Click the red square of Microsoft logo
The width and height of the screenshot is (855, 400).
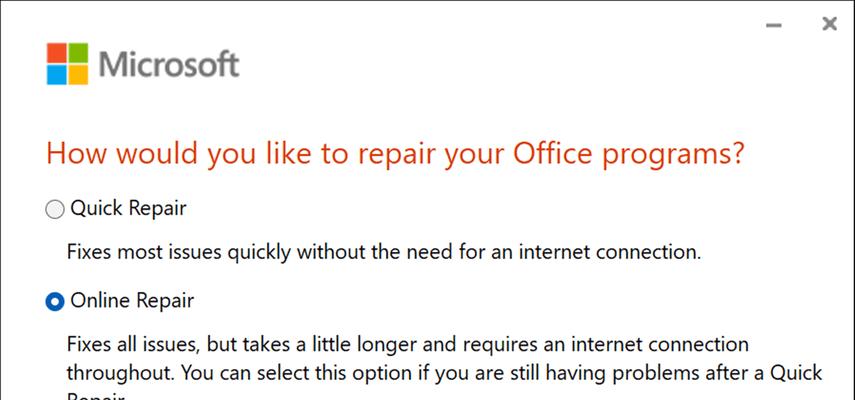tap(56, 53)
